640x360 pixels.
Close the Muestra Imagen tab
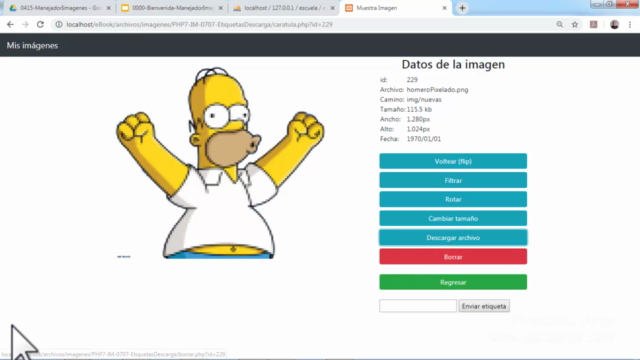pos(444,8)
